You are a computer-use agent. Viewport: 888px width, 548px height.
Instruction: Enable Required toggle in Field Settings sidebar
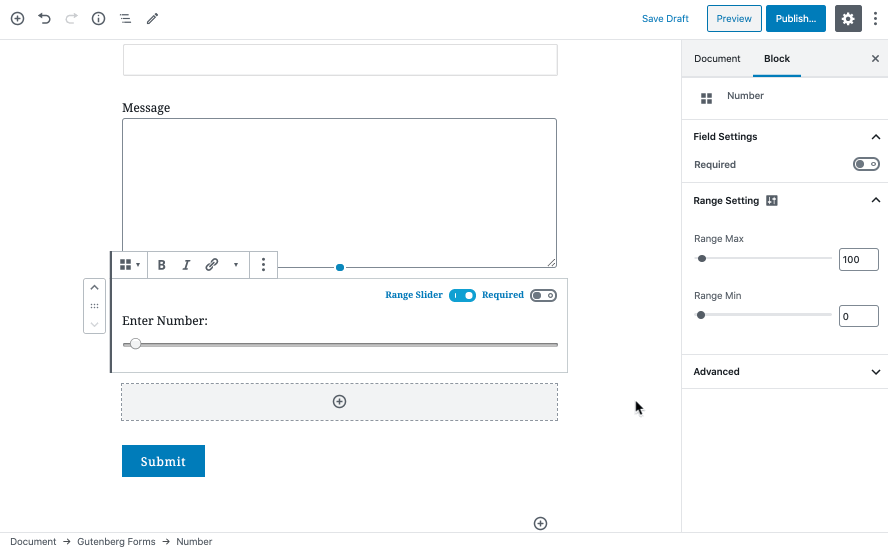tap(865, 164)
